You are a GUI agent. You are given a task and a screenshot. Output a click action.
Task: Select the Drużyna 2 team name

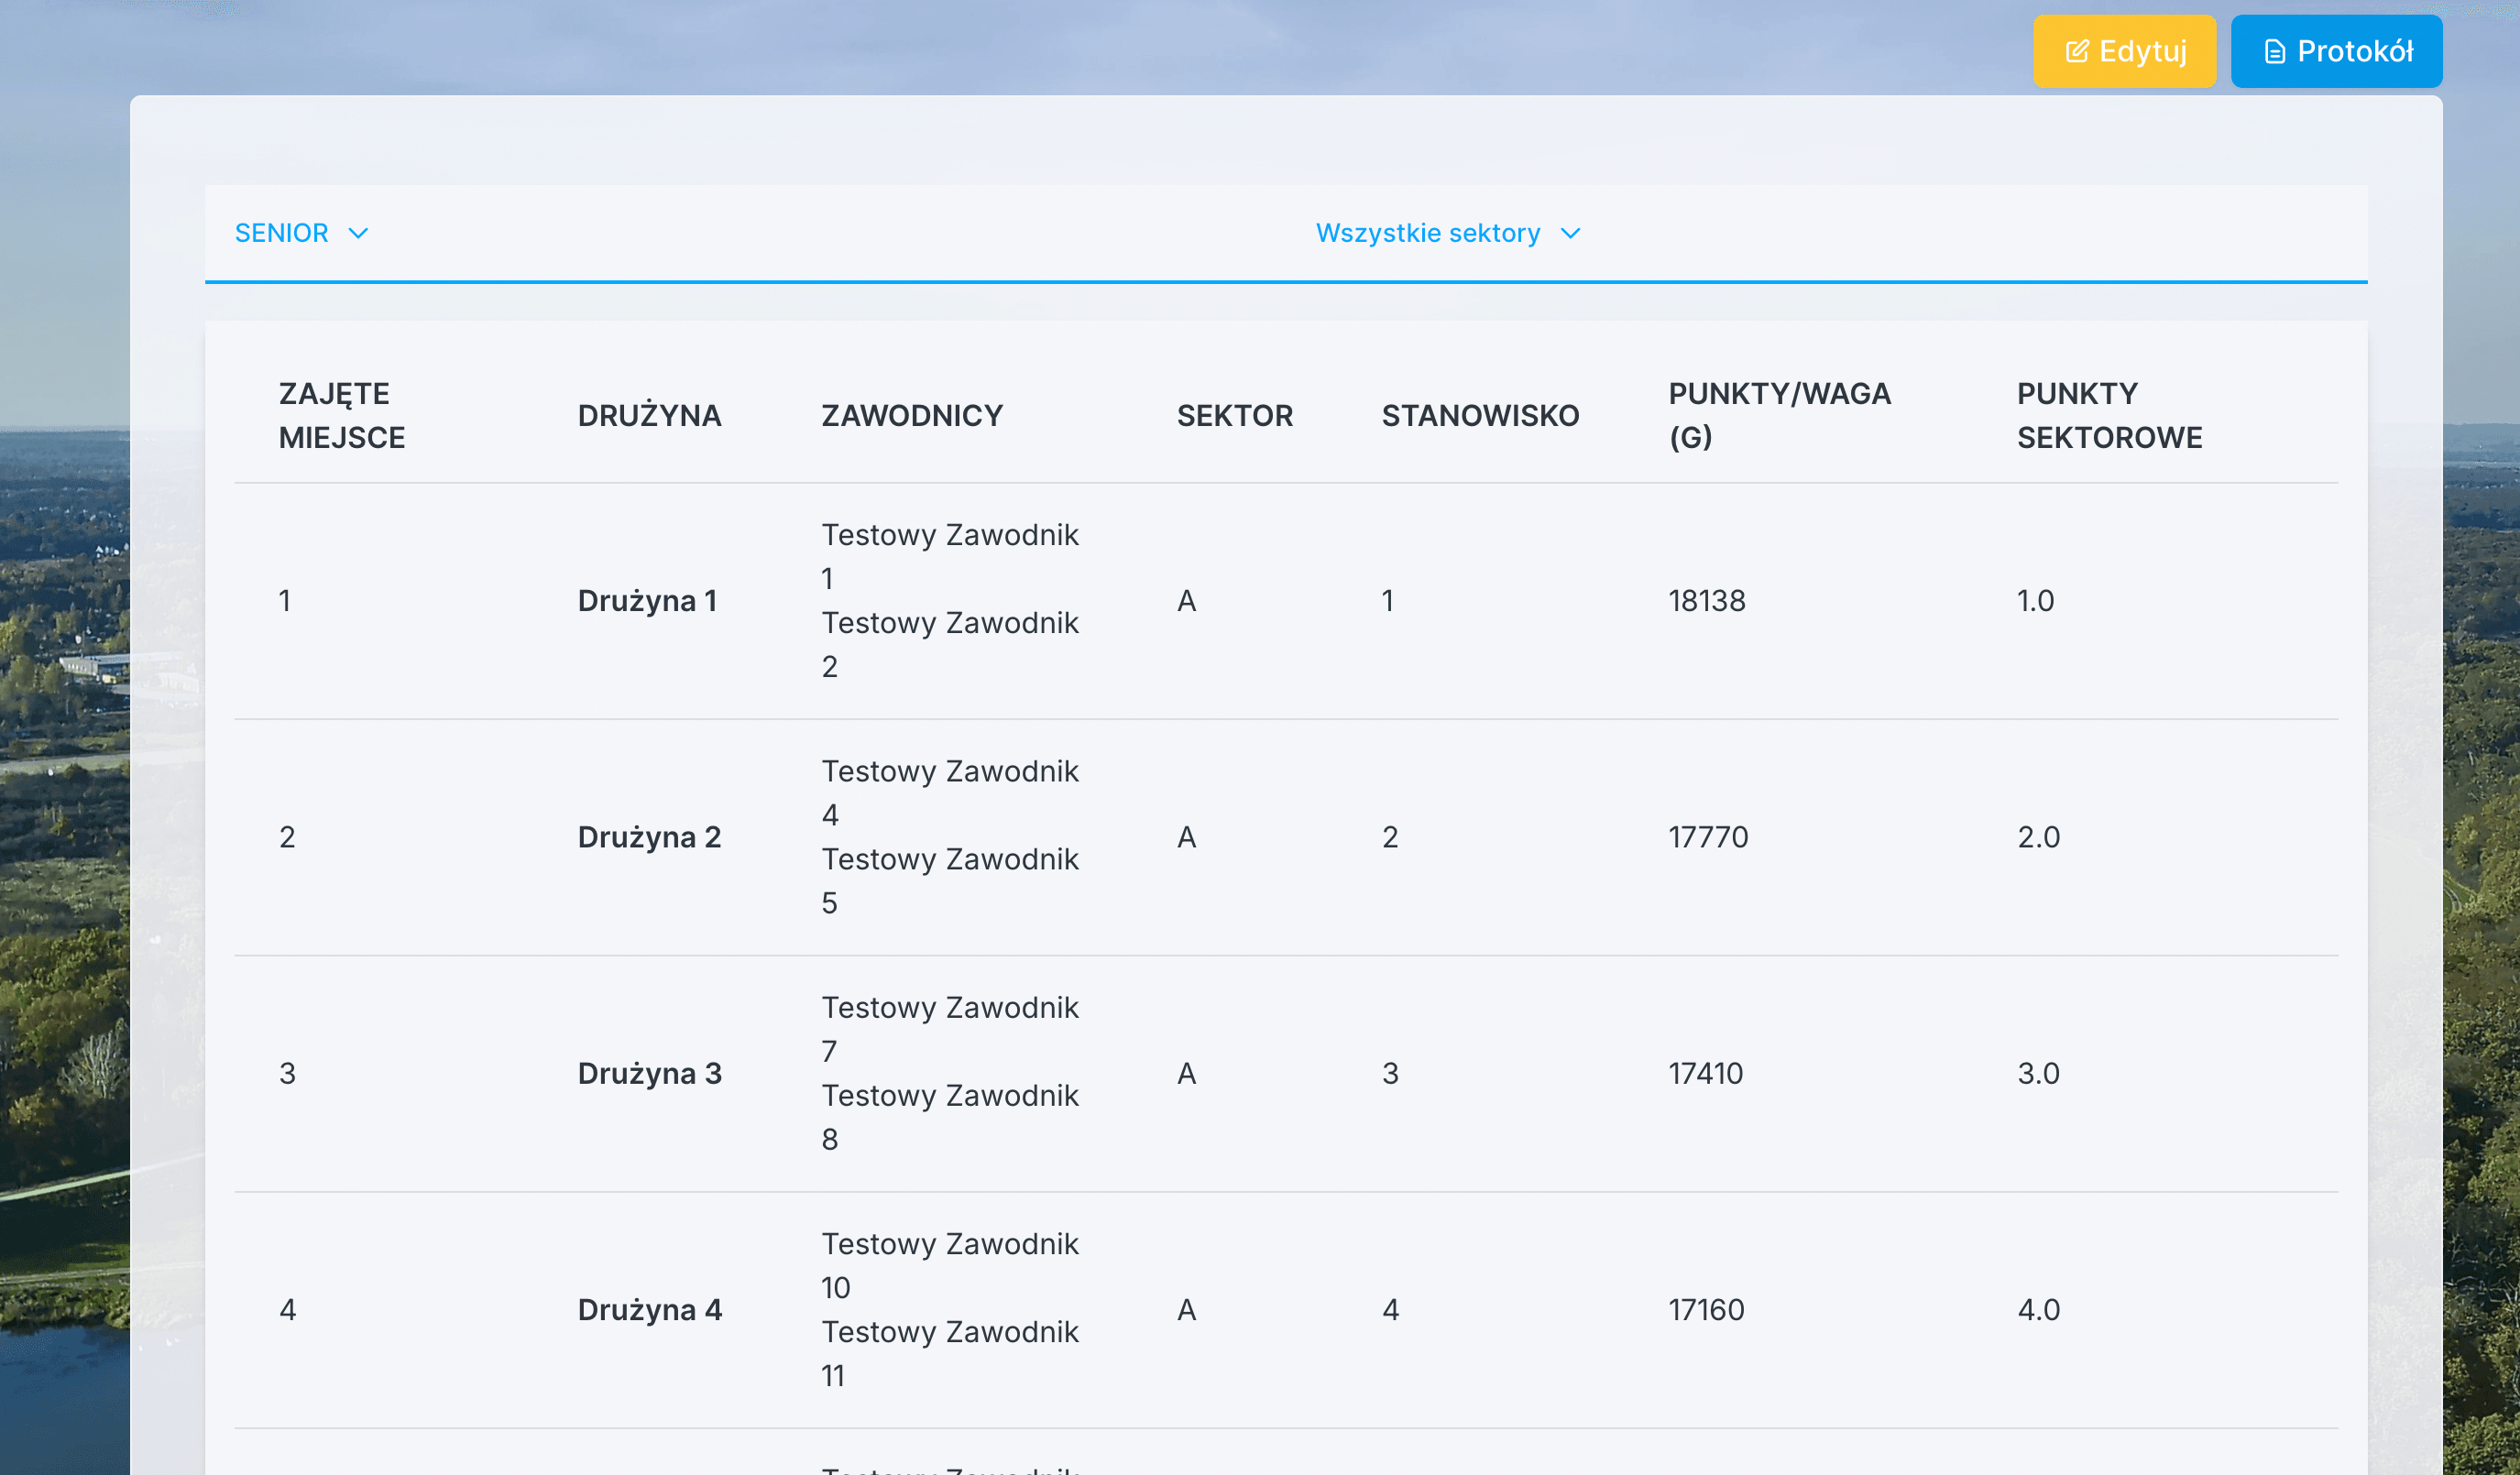(x=649, y=836)
